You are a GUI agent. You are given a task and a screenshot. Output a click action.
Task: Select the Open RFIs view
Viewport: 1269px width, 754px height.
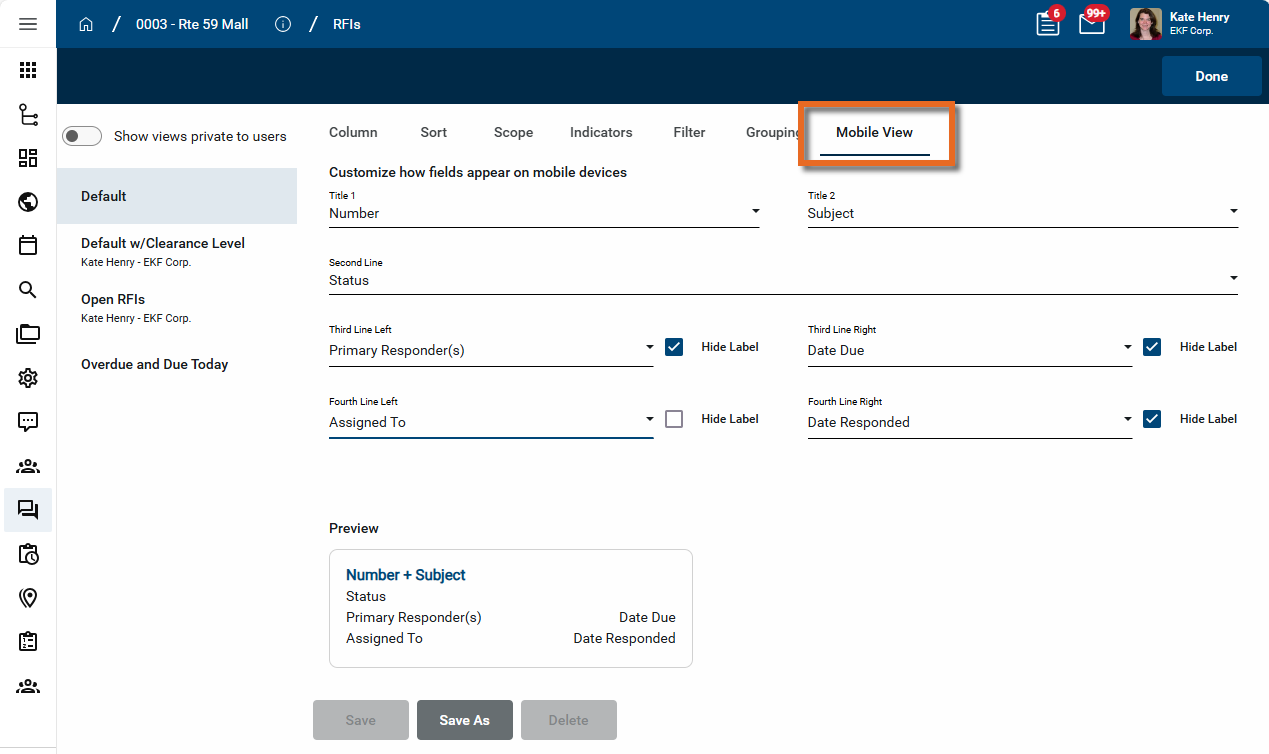(x=113, y=300)
